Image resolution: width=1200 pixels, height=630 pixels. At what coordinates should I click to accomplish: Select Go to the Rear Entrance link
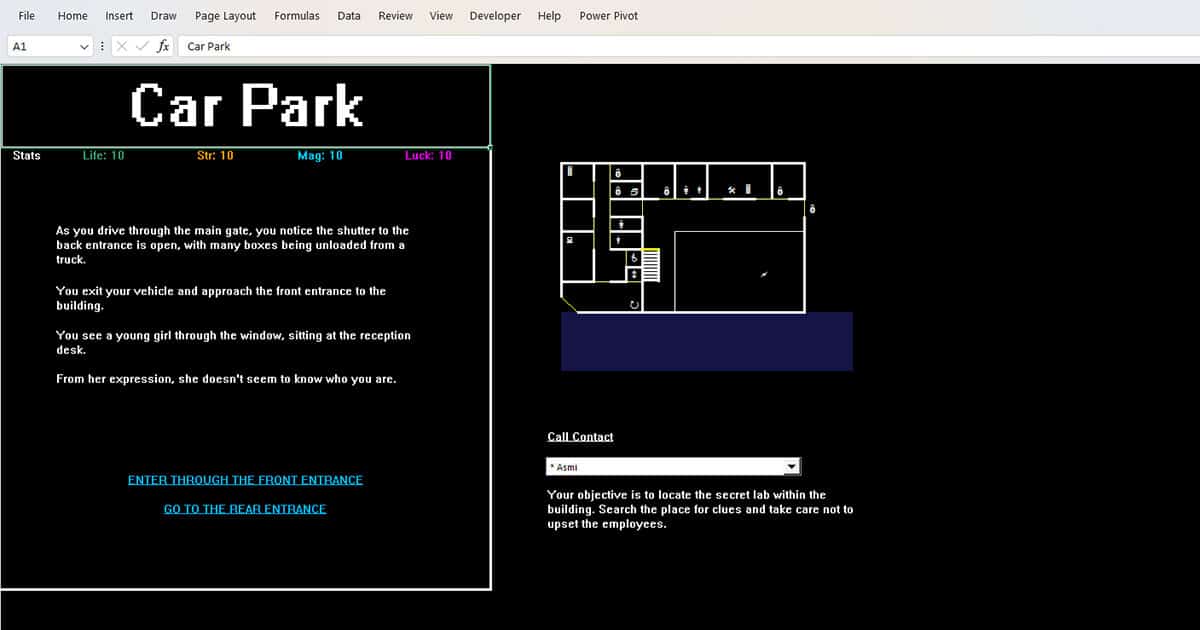[245, 509]
